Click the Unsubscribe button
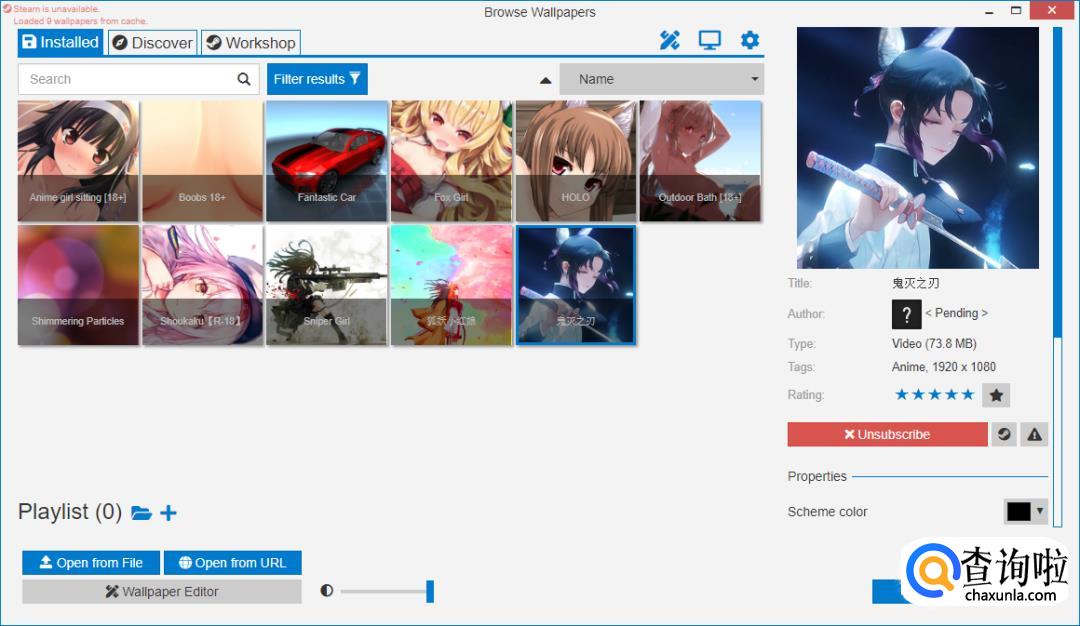Image resolution: width=1080 pixels, height=626 pixels. (x=887, y=434)
